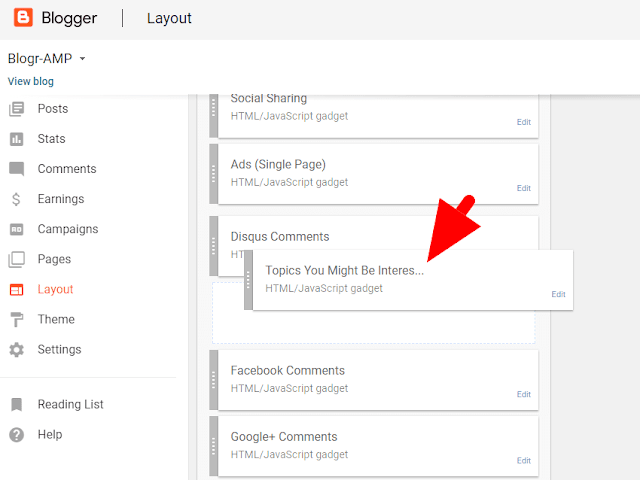This screenshot has width=640, height=480.
Task: Click the Reading List bookmark icon
Action: [x=16, y=404]
